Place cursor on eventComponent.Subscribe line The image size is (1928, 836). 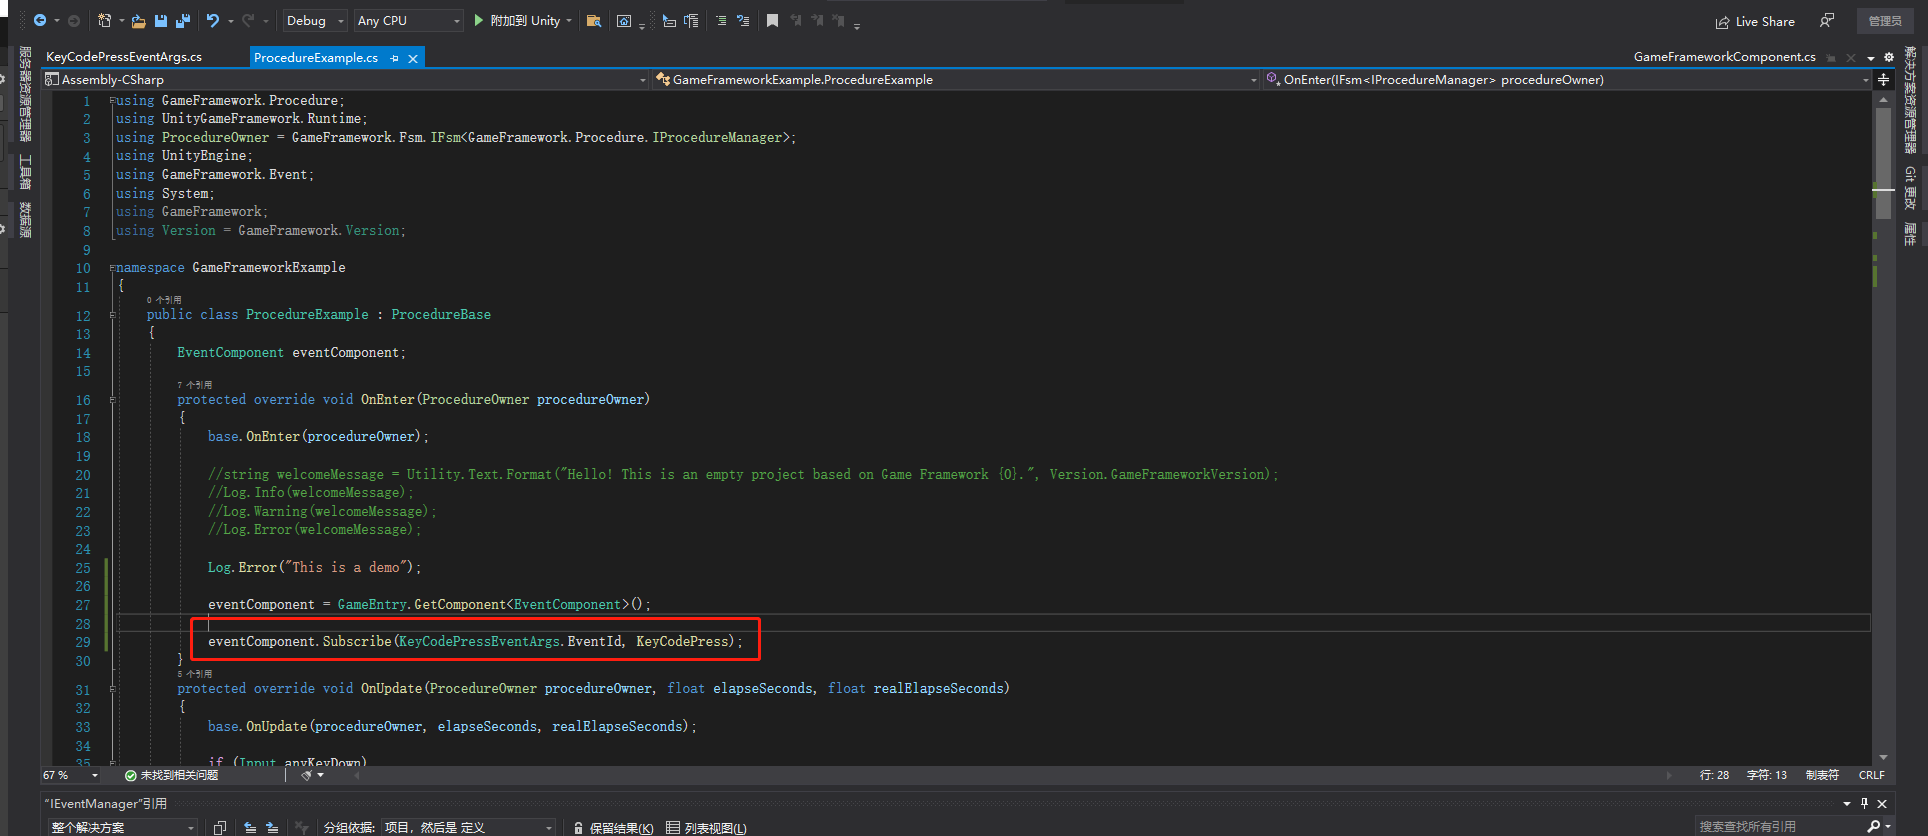click(x=475, y=642)
